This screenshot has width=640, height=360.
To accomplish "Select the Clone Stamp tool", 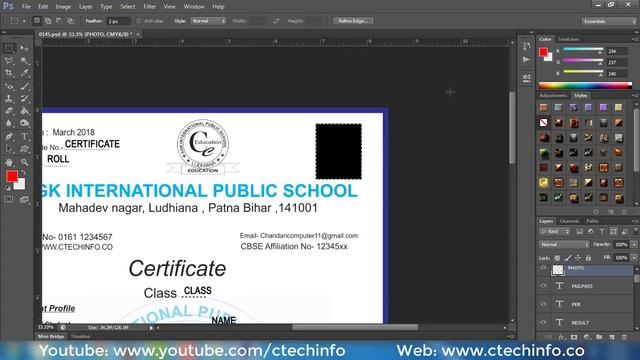I will click(x=9, y=98).
